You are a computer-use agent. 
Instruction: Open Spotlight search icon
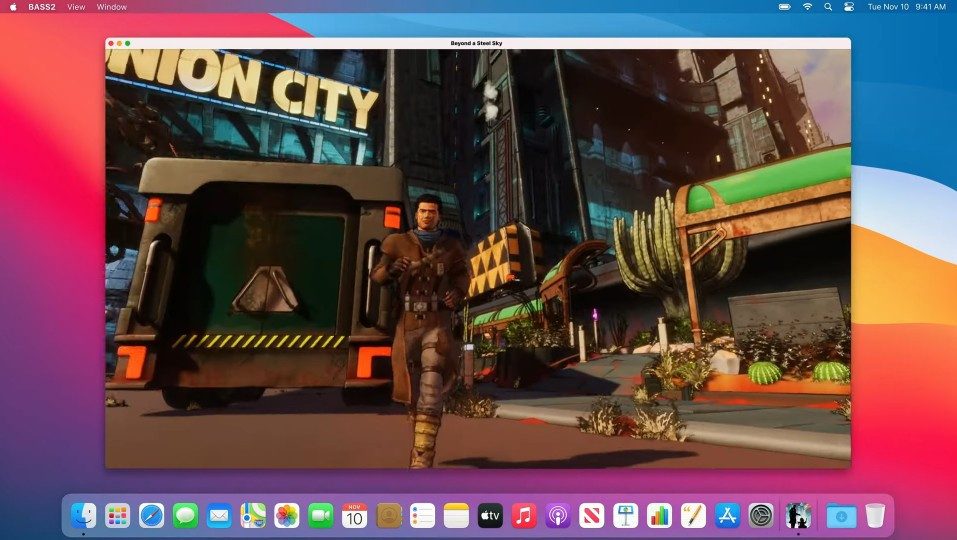(x=828, y=7)
